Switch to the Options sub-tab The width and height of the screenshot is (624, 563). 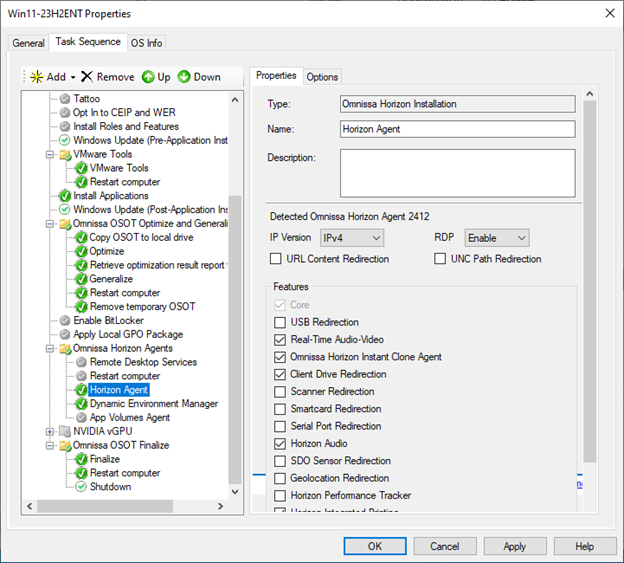322,77
